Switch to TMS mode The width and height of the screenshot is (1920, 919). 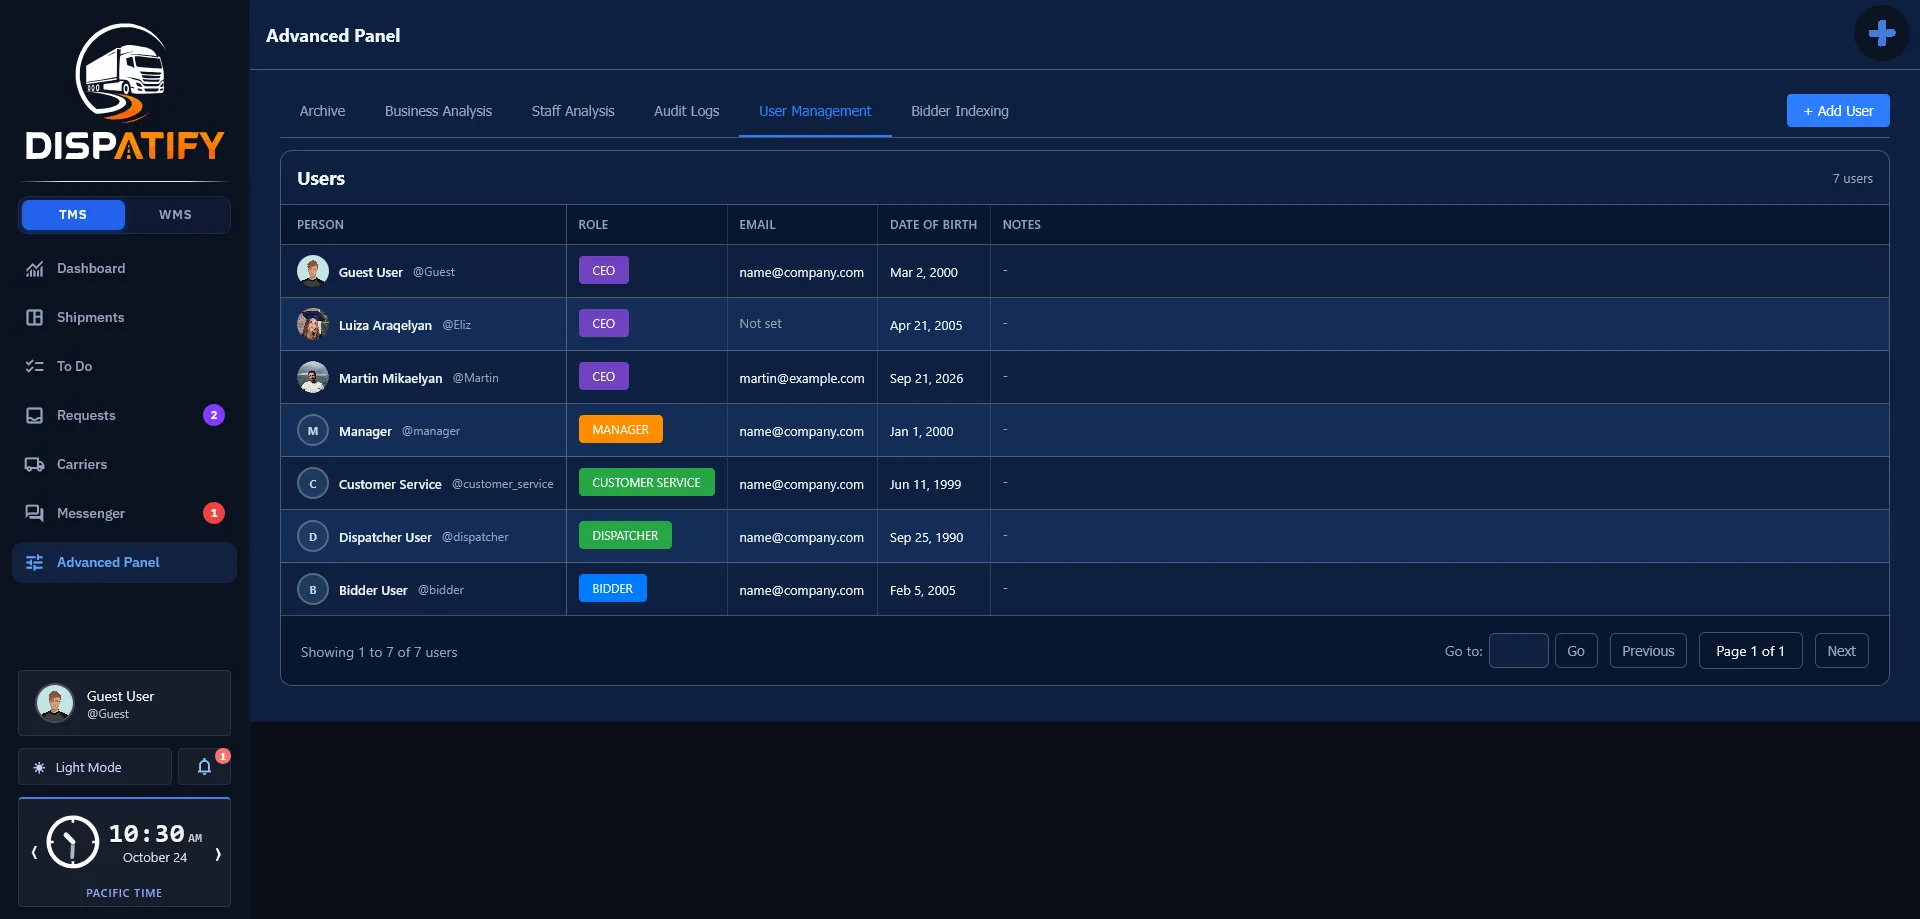73,215
